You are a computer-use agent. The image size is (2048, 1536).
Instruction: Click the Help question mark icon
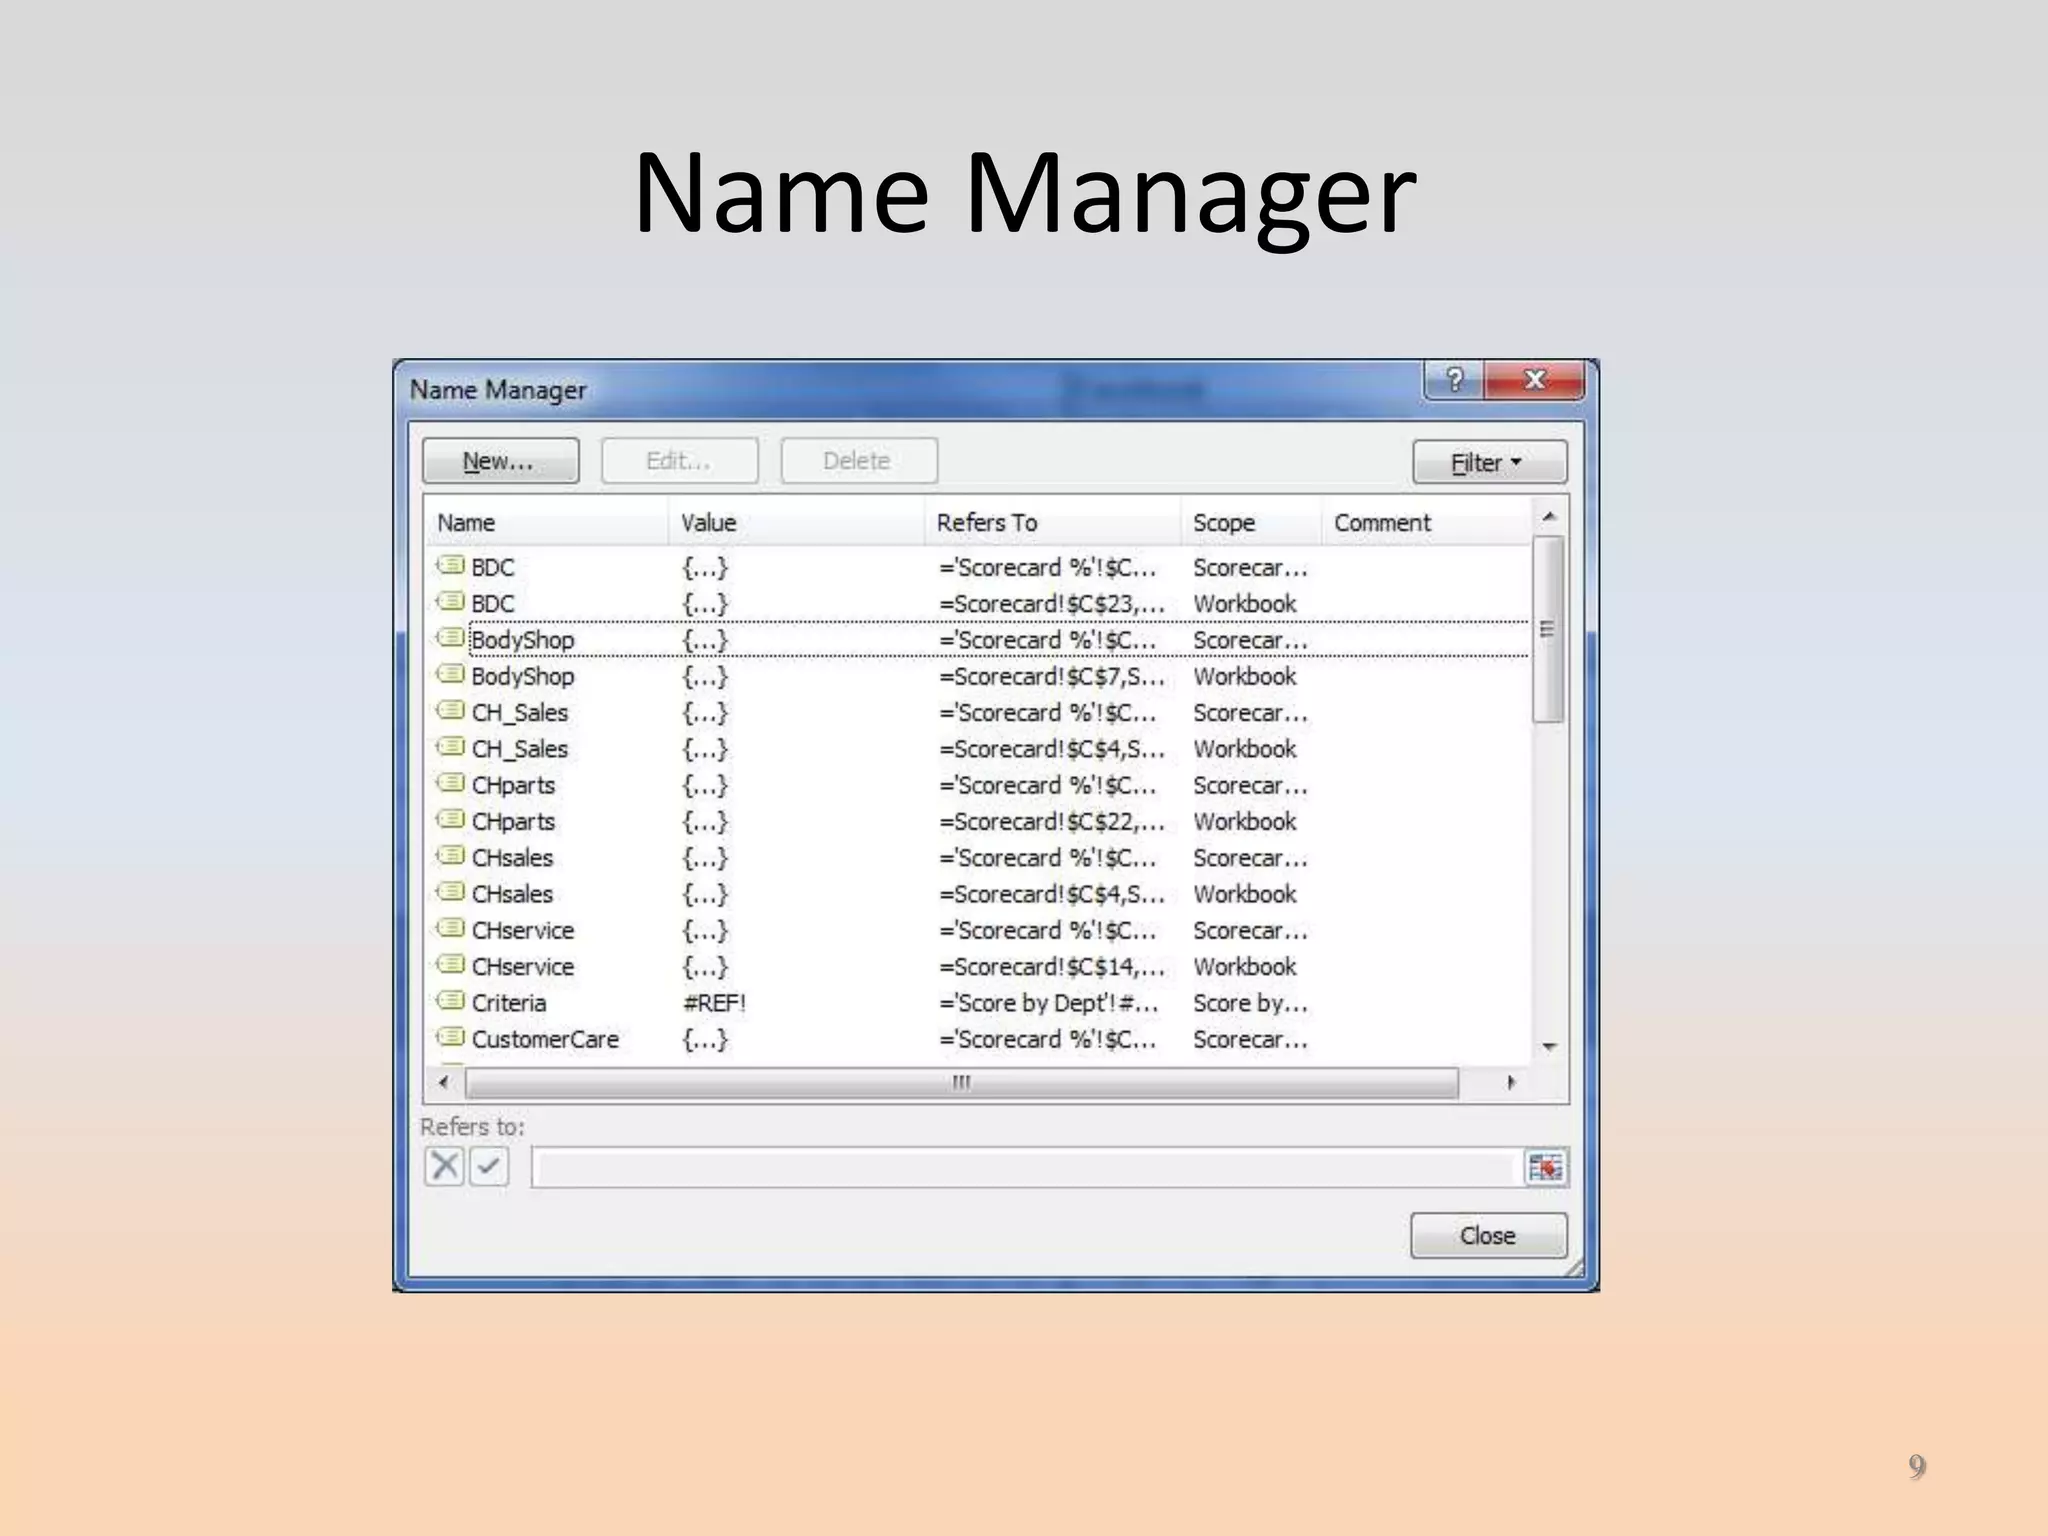pos(1454,380)
